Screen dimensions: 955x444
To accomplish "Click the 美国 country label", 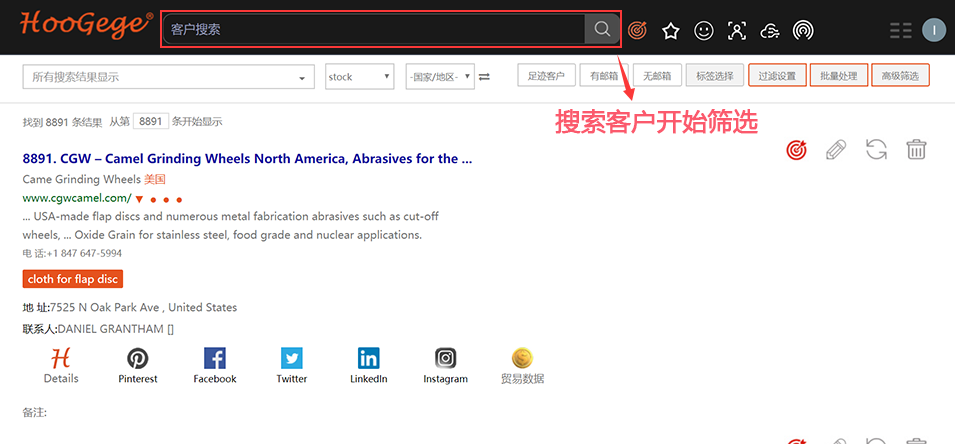I will coord(155,179).
